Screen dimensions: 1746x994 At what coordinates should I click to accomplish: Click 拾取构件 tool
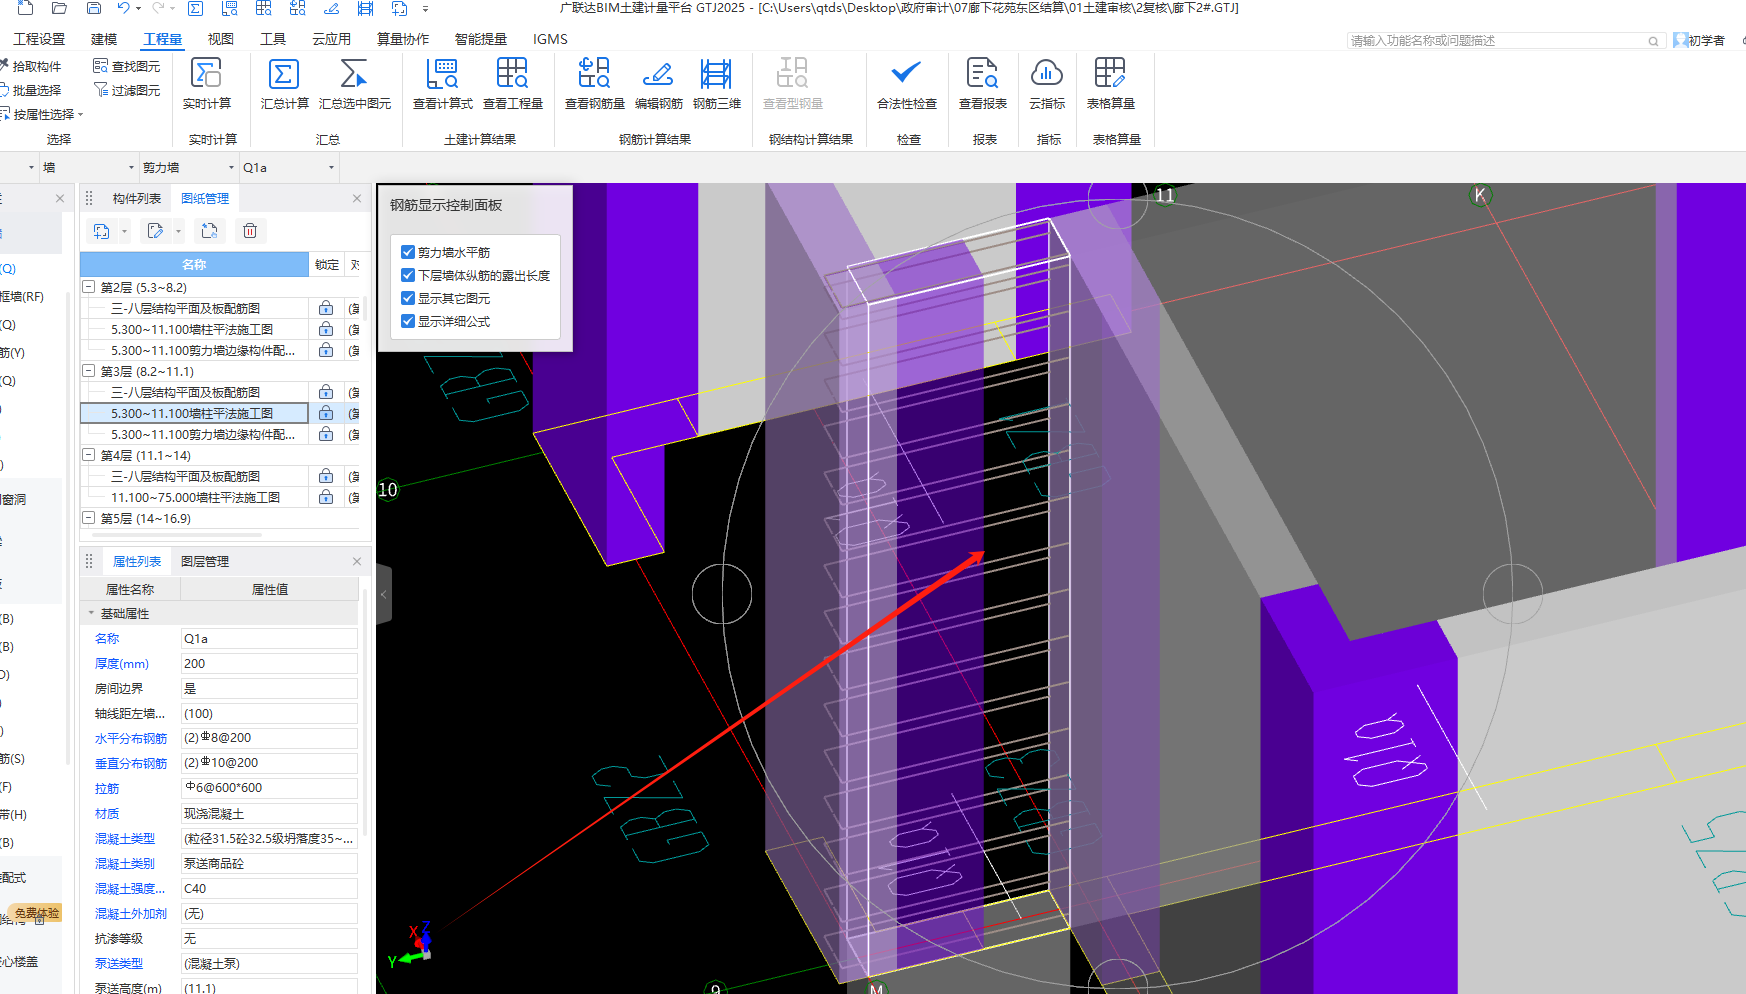(30, 66)
